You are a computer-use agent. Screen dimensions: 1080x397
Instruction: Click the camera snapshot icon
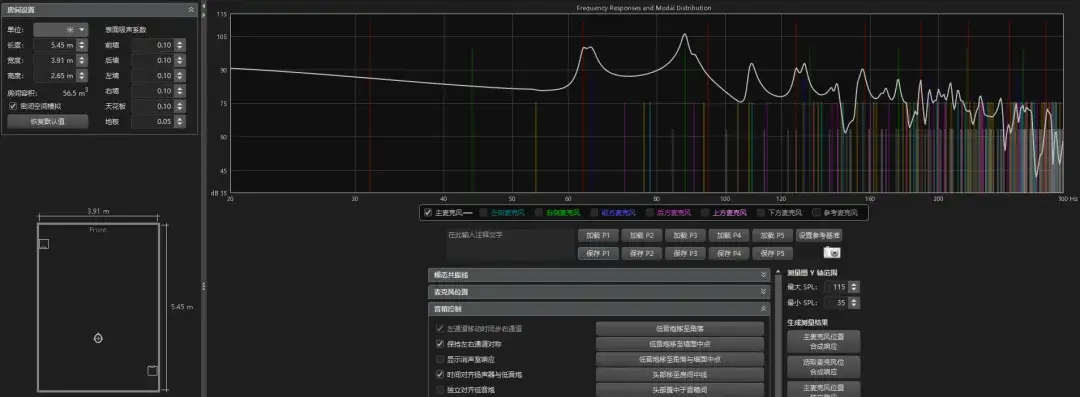tap(831, 253)
